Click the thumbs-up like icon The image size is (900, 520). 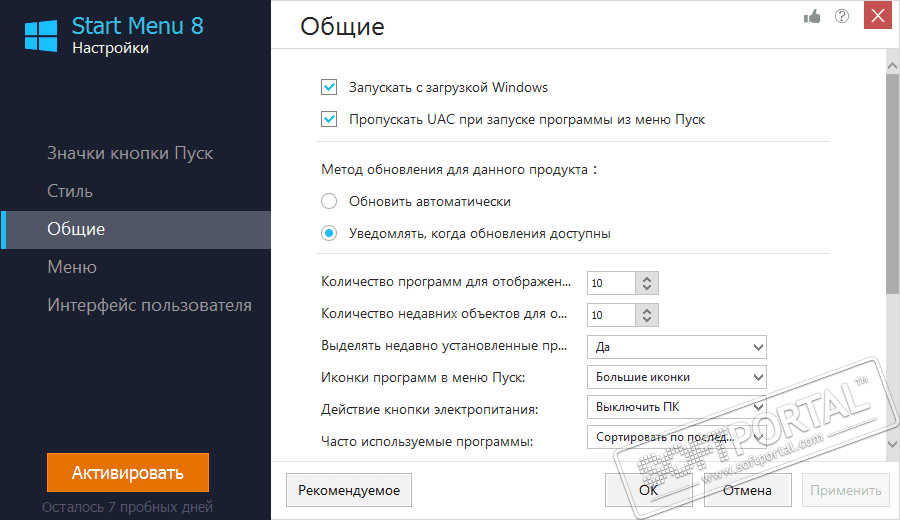(812, 17)
